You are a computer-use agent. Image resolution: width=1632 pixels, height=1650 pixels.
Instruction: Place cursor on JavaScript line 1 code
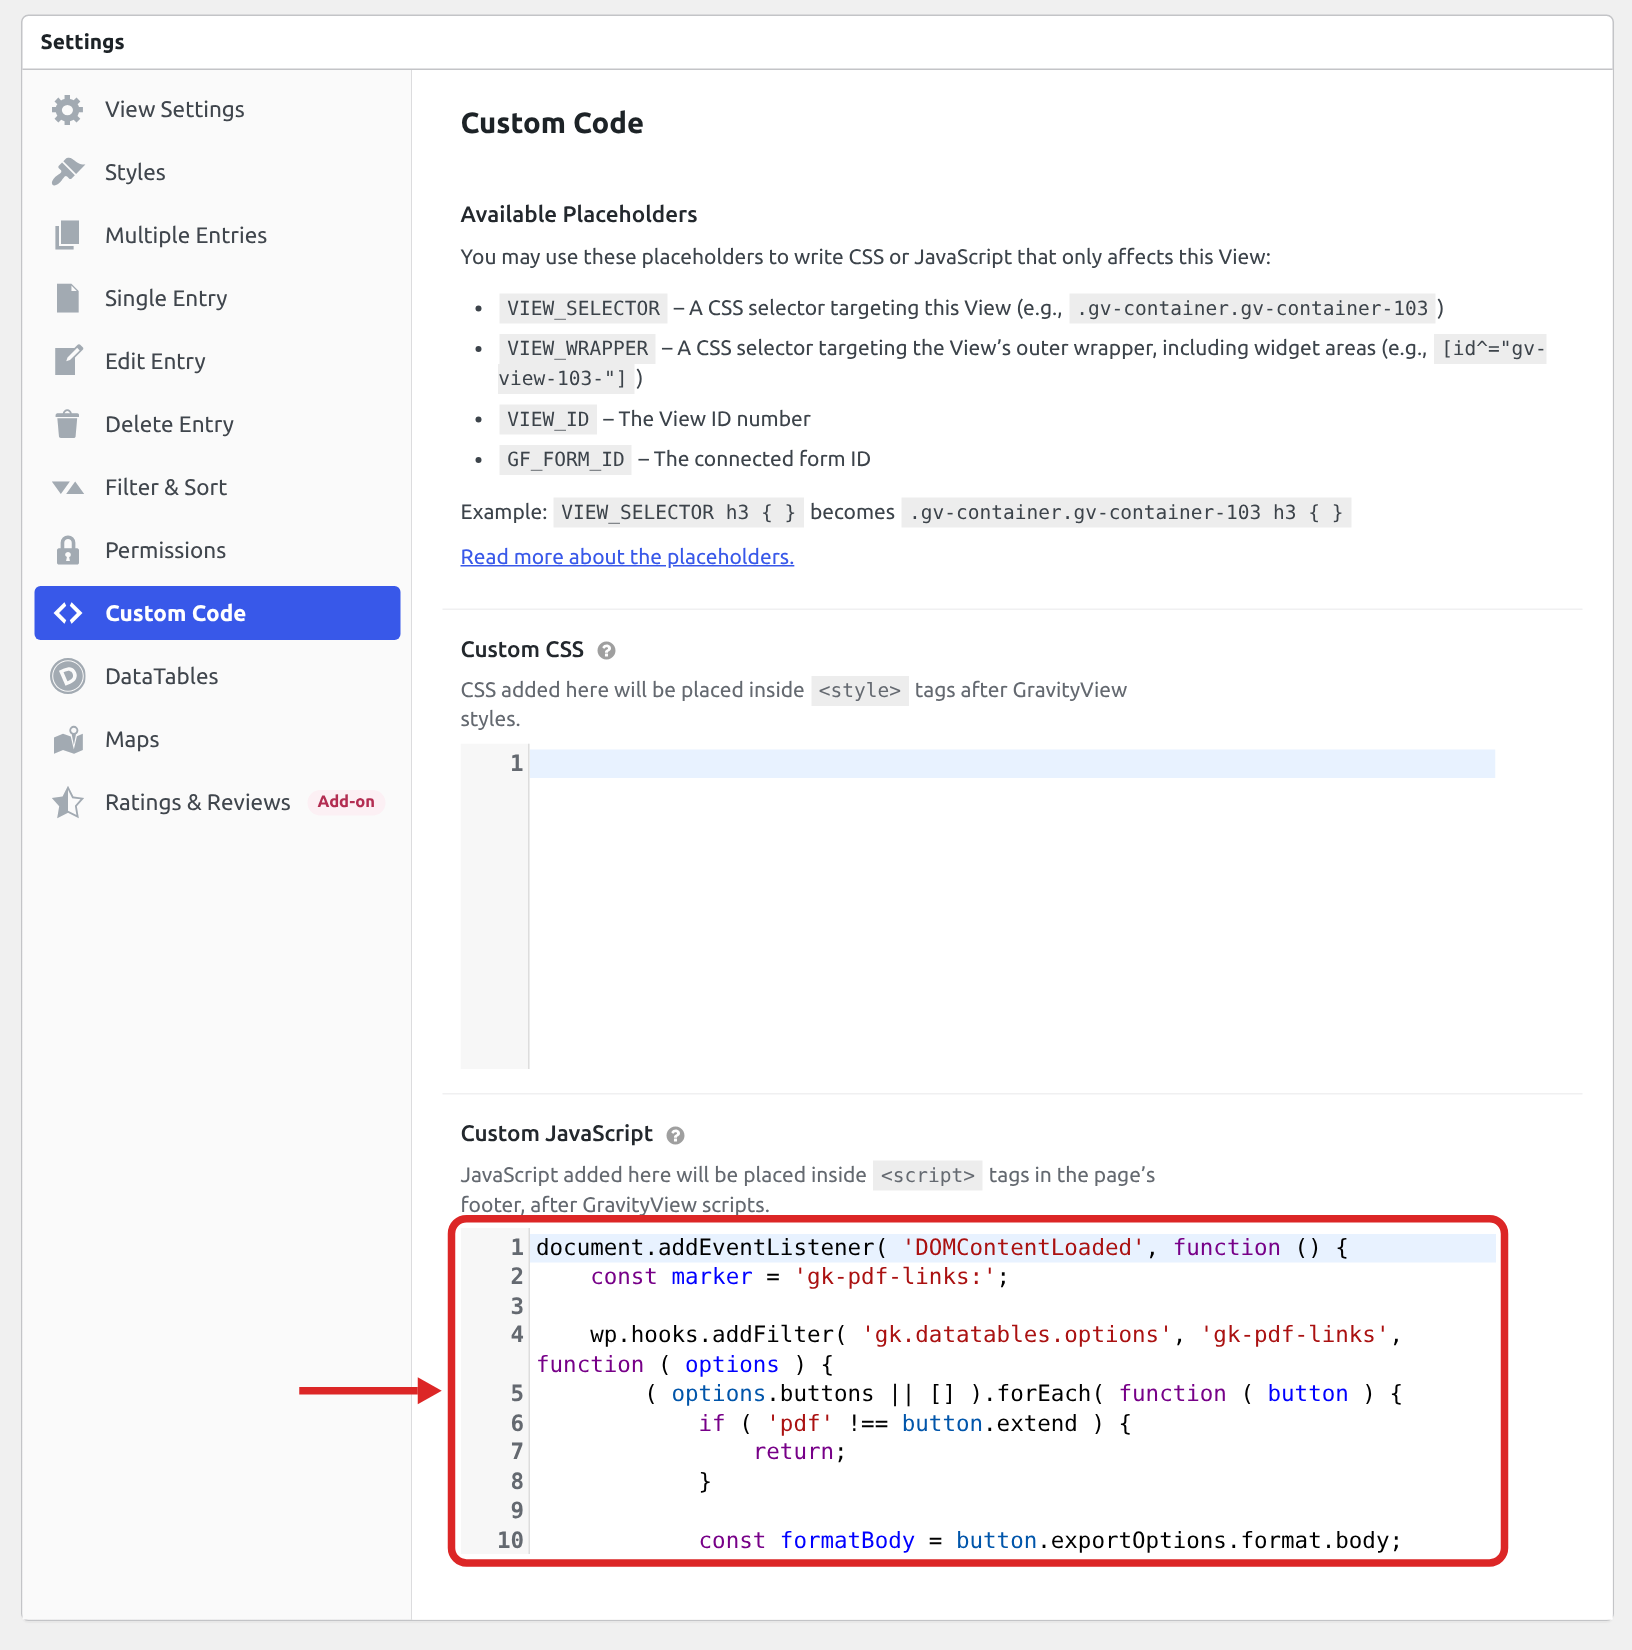tap(942, 1247)
